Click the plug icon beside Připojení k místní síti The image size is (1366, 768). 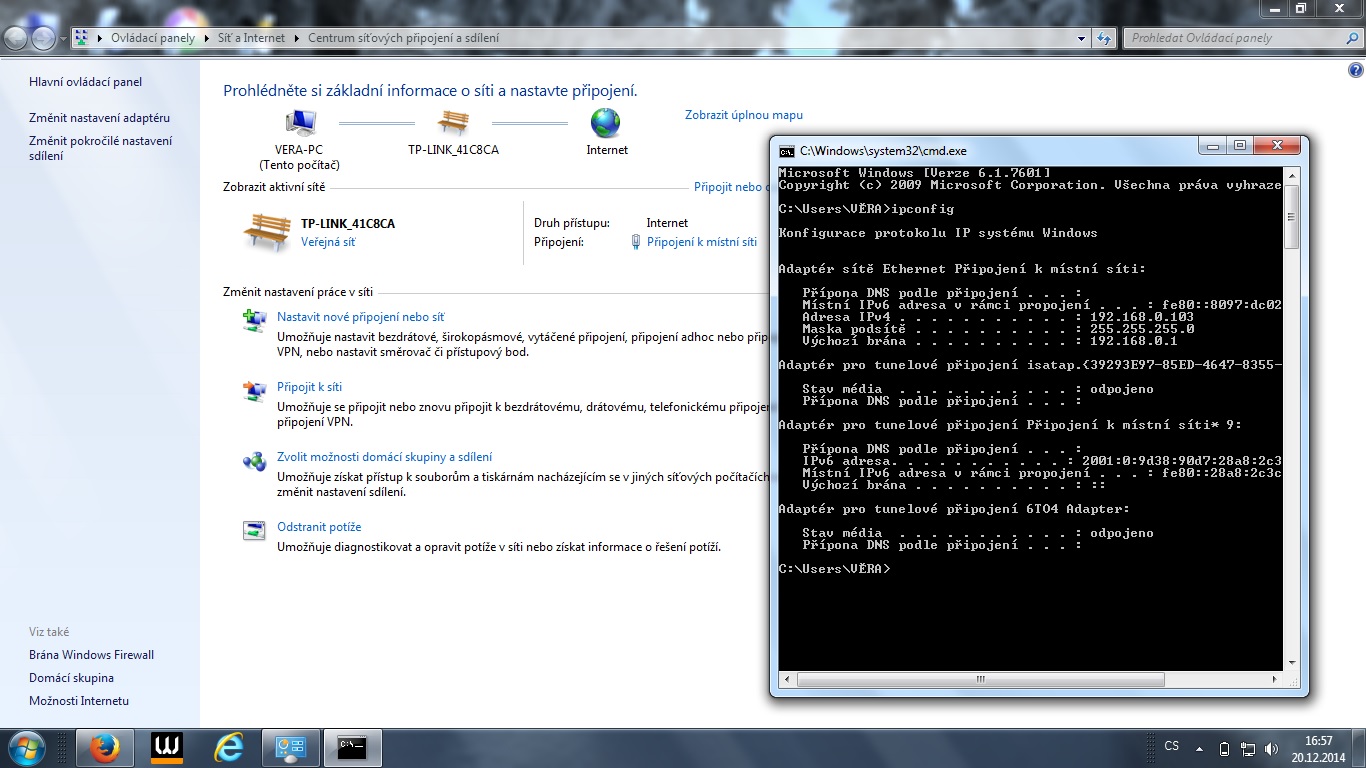[636, 242]
